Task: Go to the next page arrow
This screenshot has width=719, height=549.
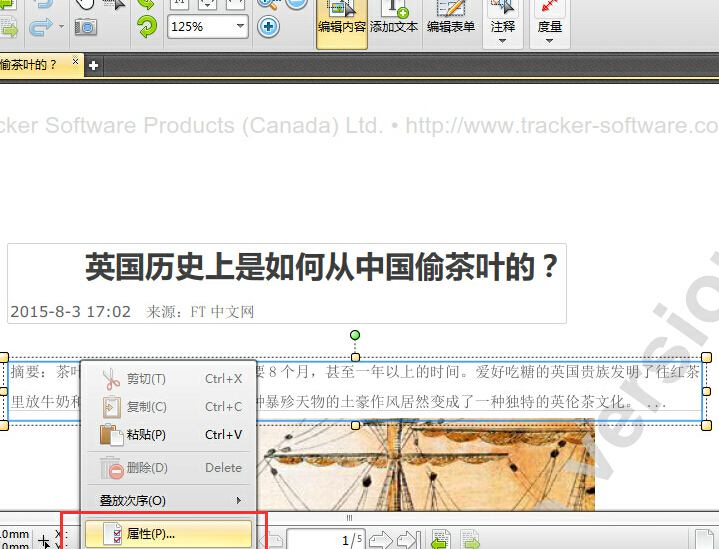Action: (381, 540)
